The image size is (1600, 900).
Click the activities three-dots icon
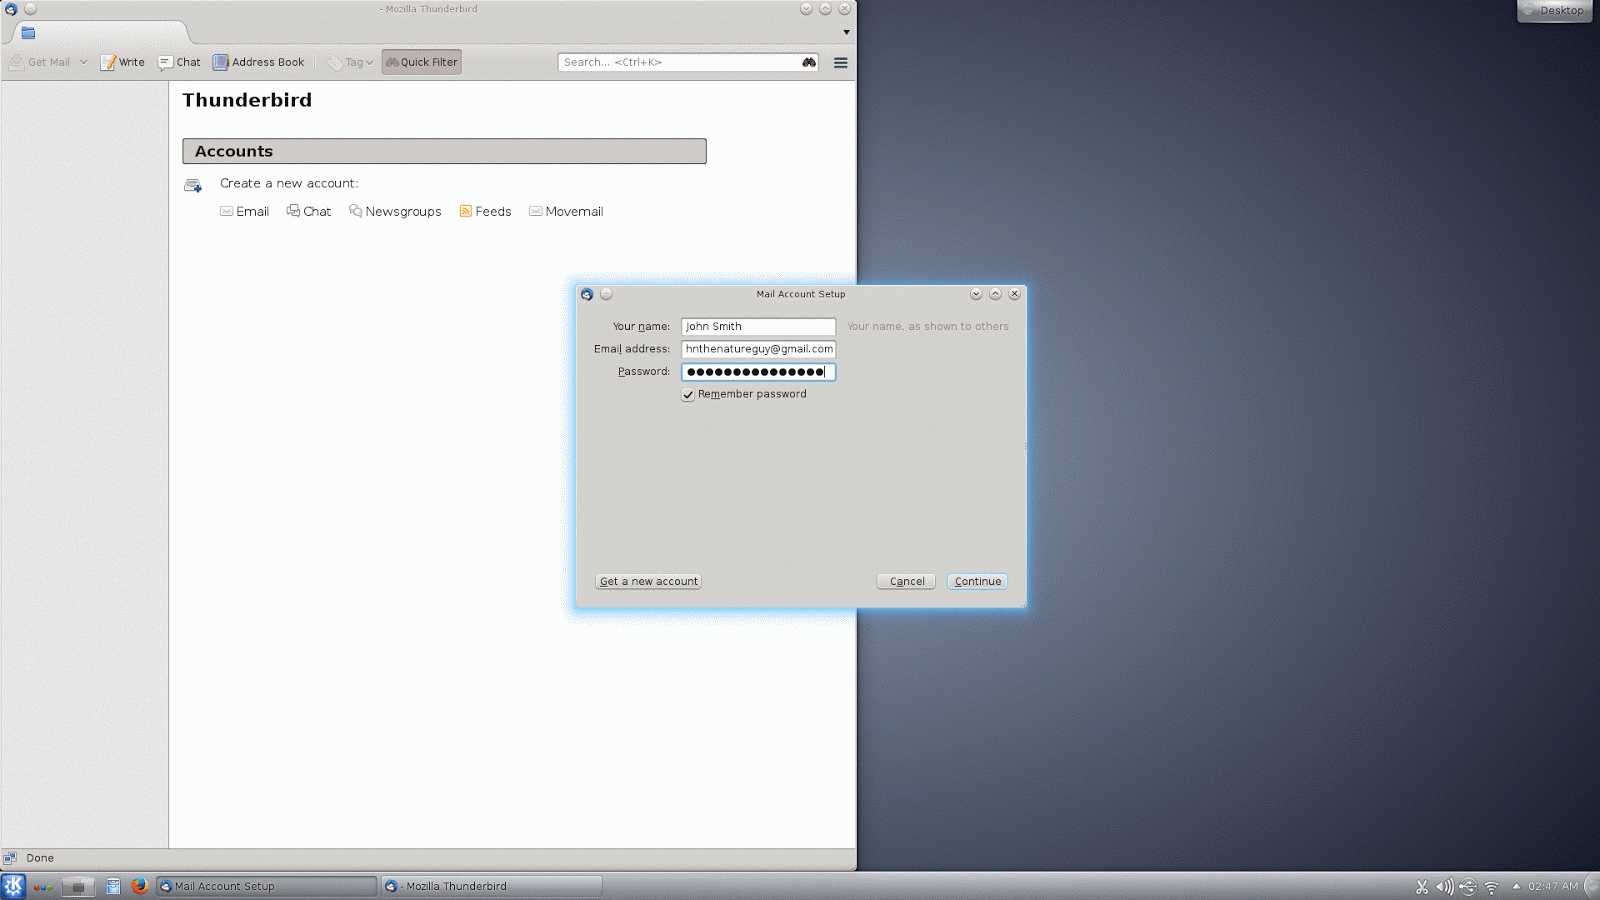(x=43, y=887)
